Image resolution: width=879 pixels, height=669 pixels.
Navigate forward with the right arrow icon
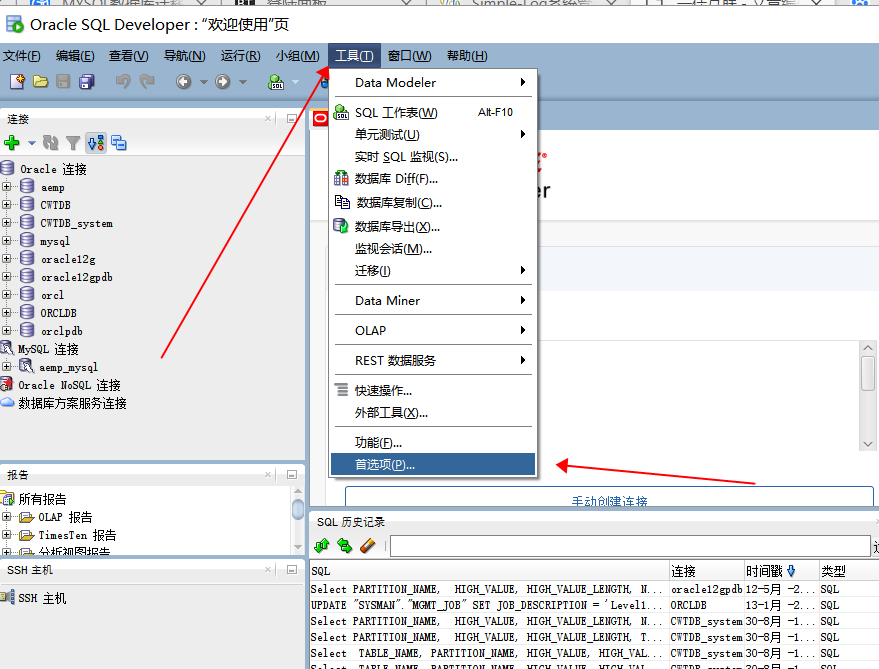point(223,82)
